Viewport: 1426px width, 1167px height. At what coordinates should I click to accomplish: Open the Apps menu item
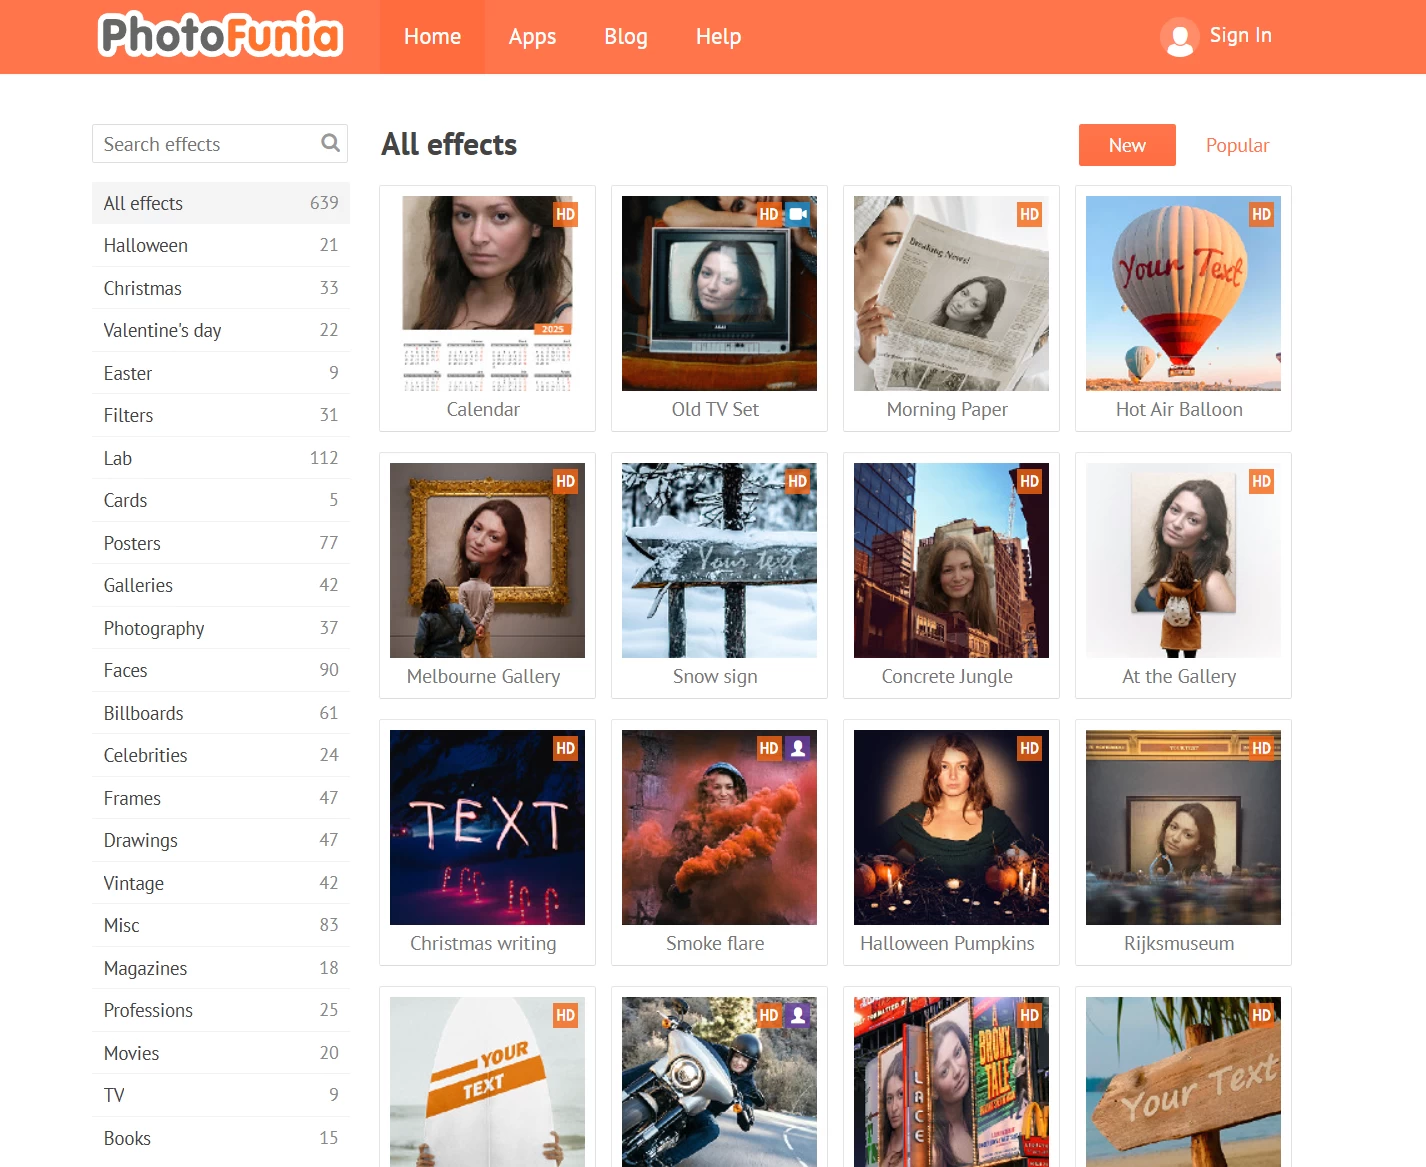point(532,37)
